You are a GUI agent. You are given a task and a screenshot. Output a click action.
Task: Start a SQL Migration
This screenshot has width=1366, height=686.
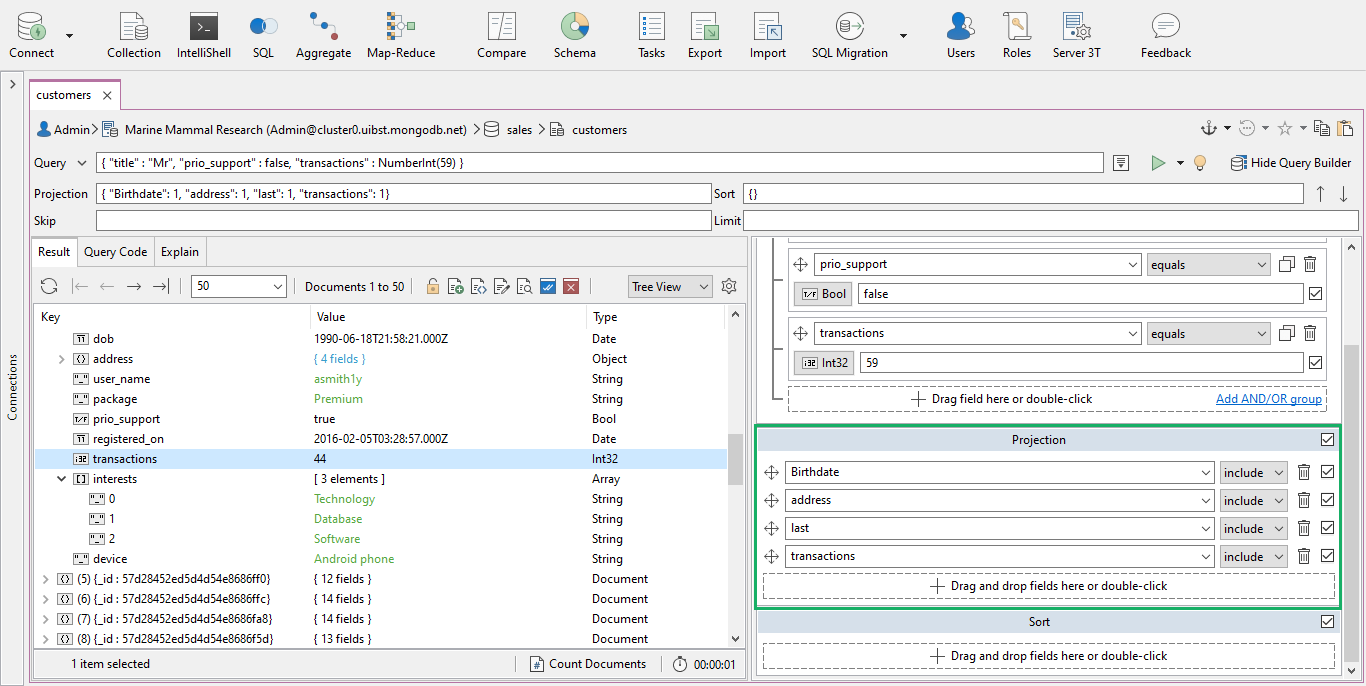coord(848,35)
